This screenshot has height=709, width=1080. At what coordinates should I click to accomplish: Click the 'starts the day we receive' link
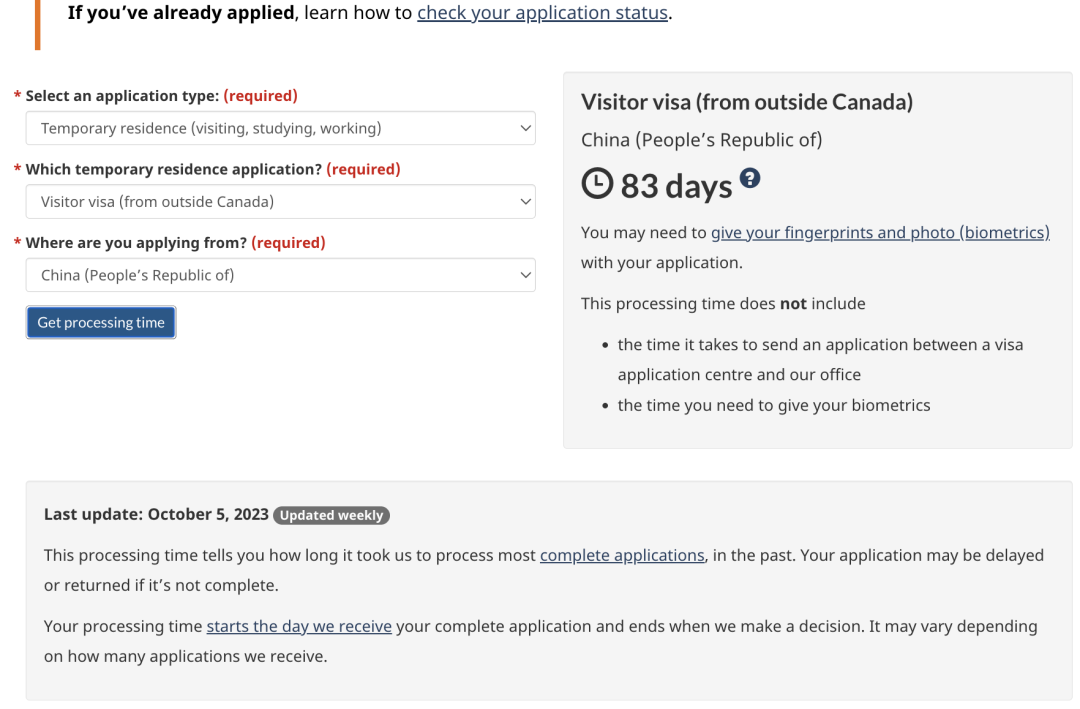click(x=299, y=627)
